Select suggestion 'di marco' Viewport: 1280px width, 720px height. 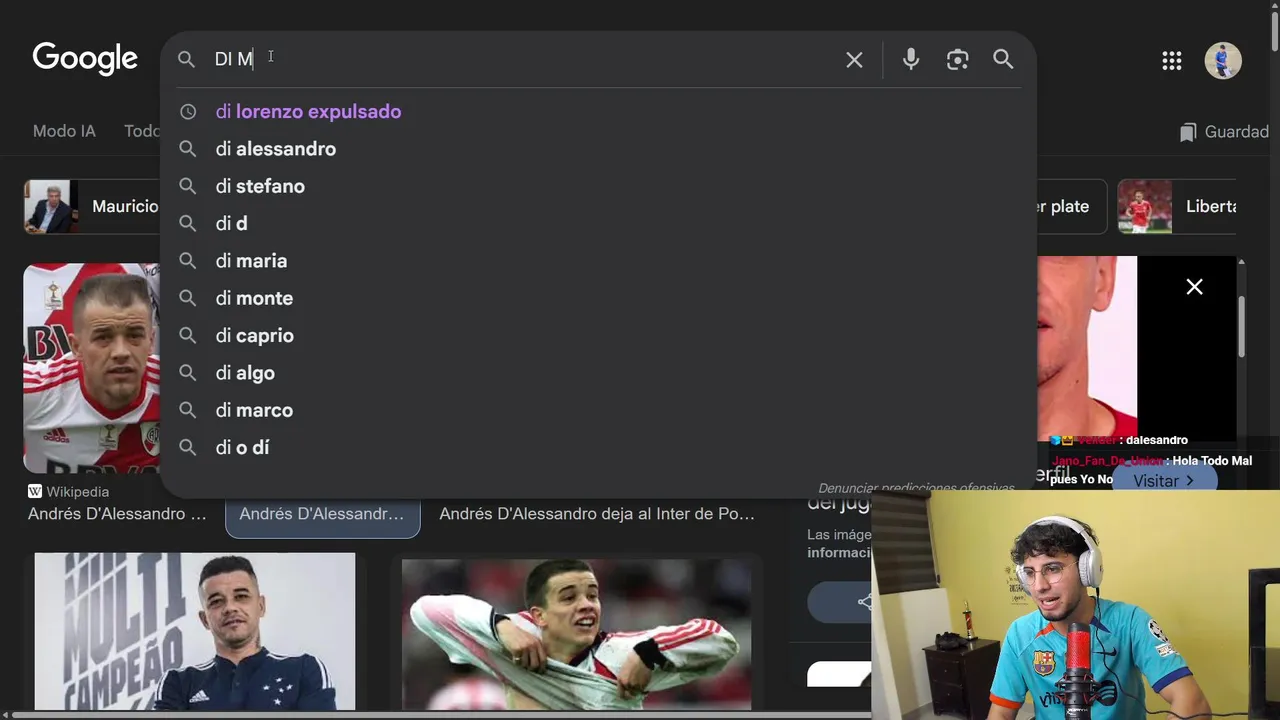(598, 410)
